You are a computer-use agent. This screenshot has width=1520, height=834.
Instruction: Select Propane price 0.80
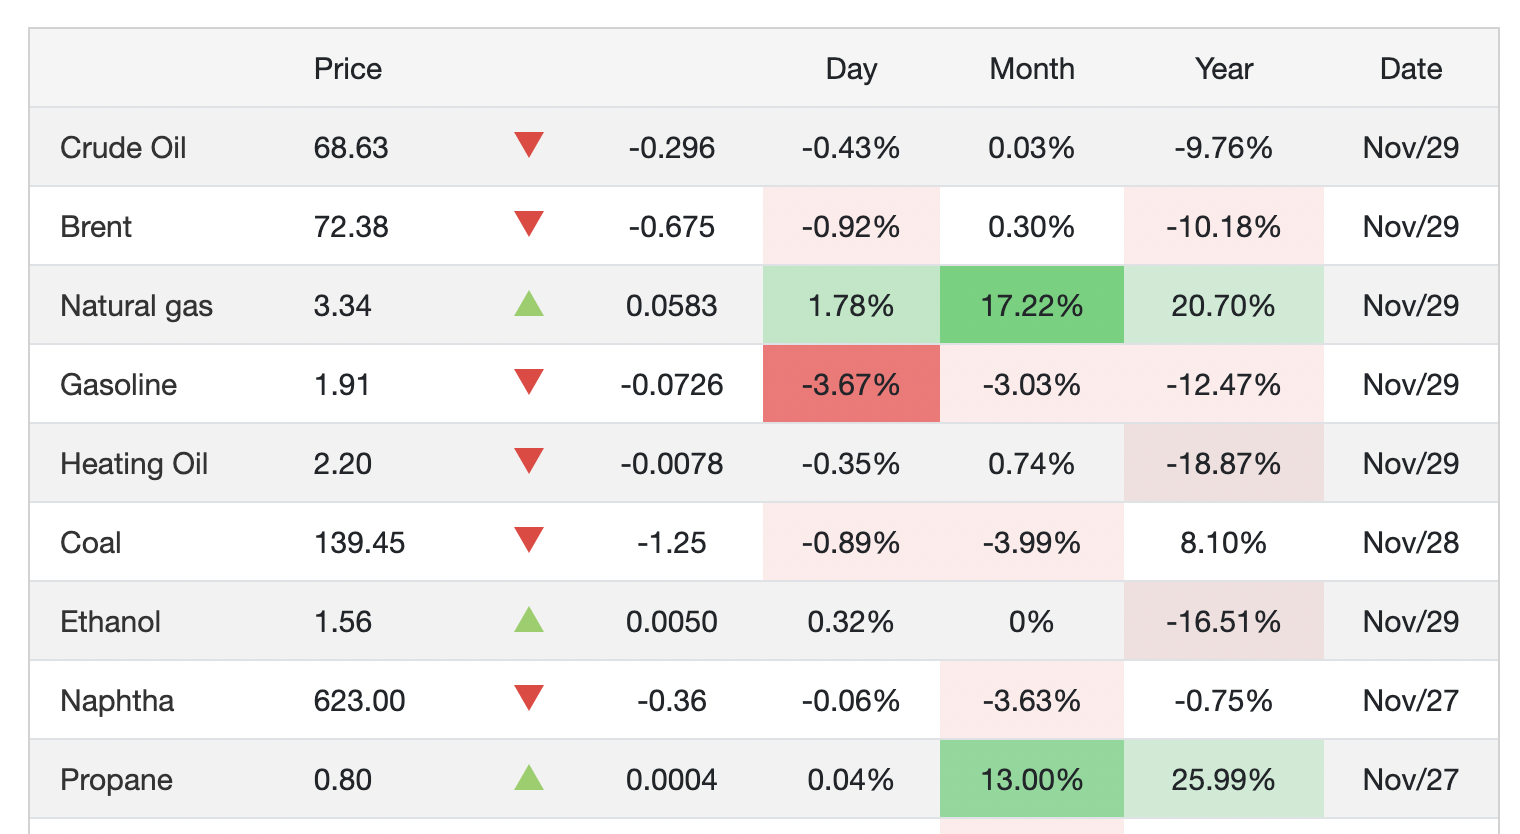343,780
